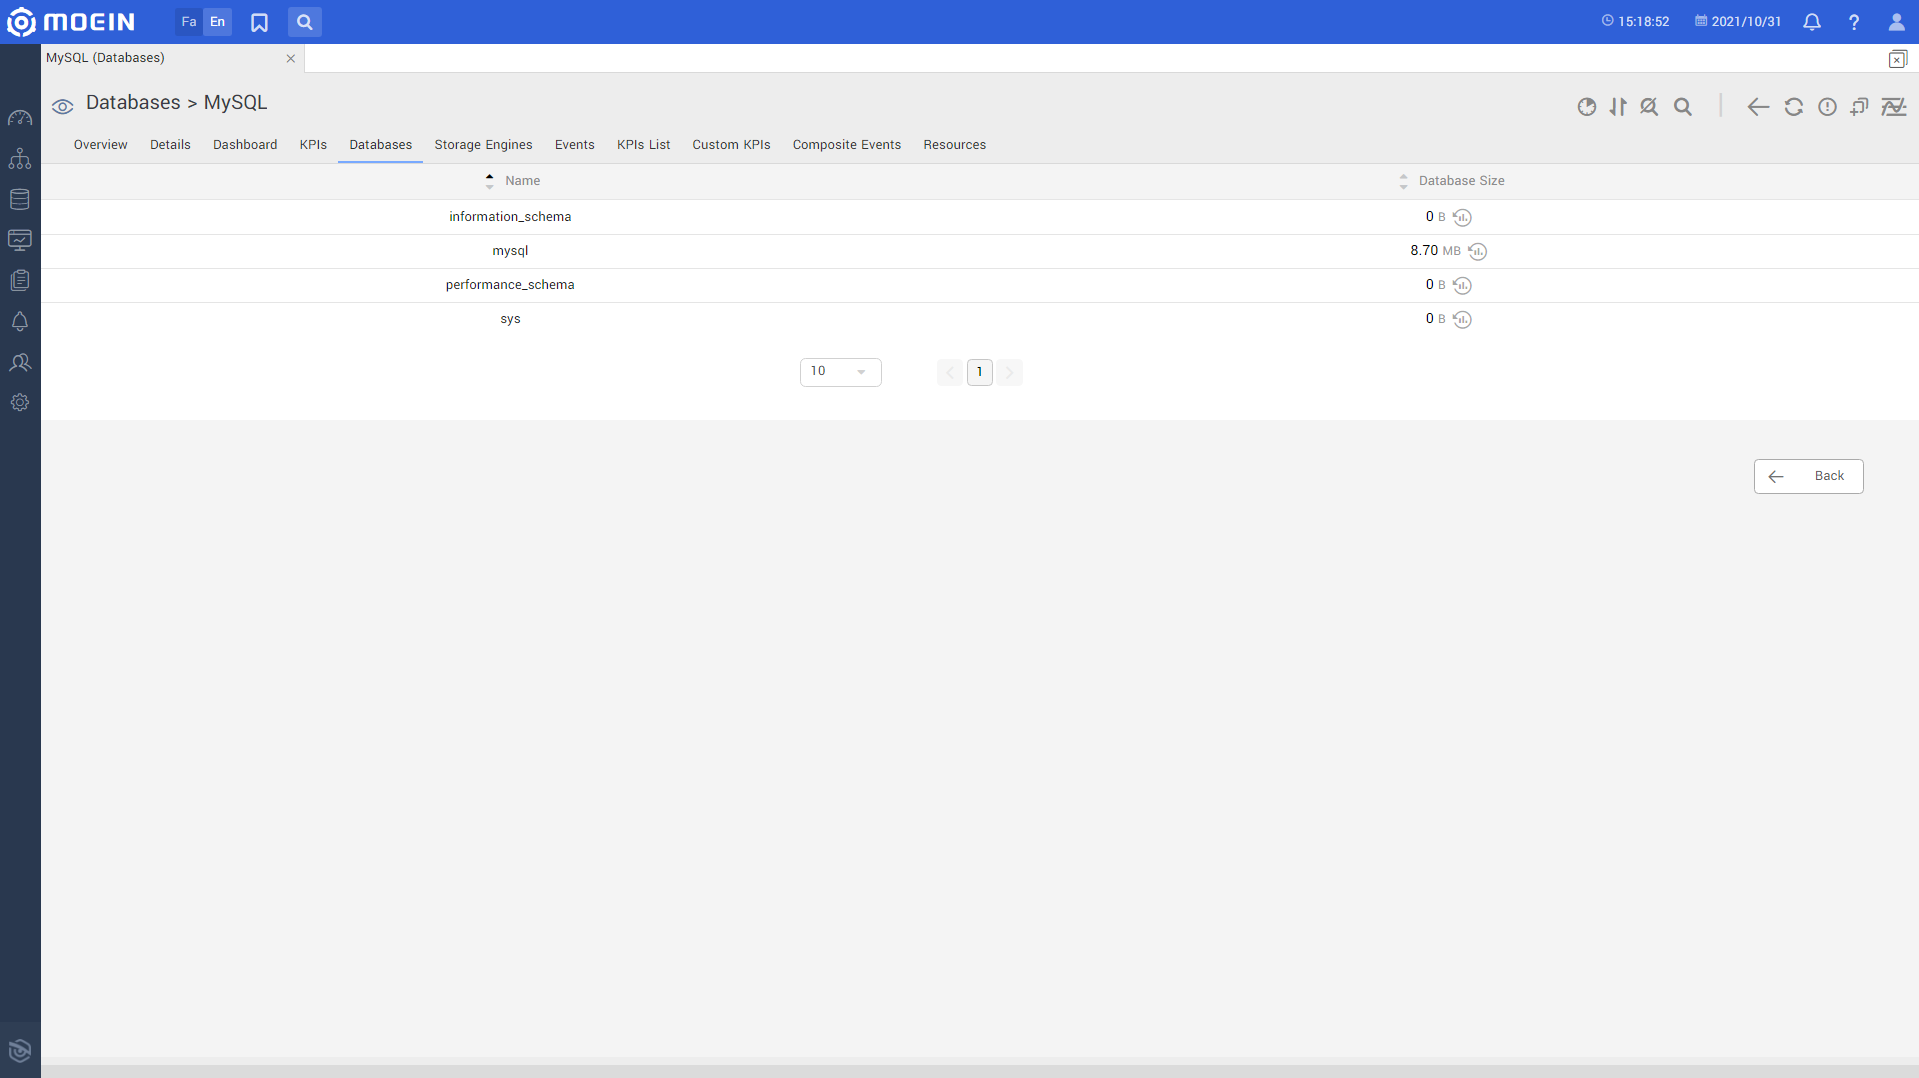
Task: Click the bookmark icon in top bar
Action: point(259,22)
